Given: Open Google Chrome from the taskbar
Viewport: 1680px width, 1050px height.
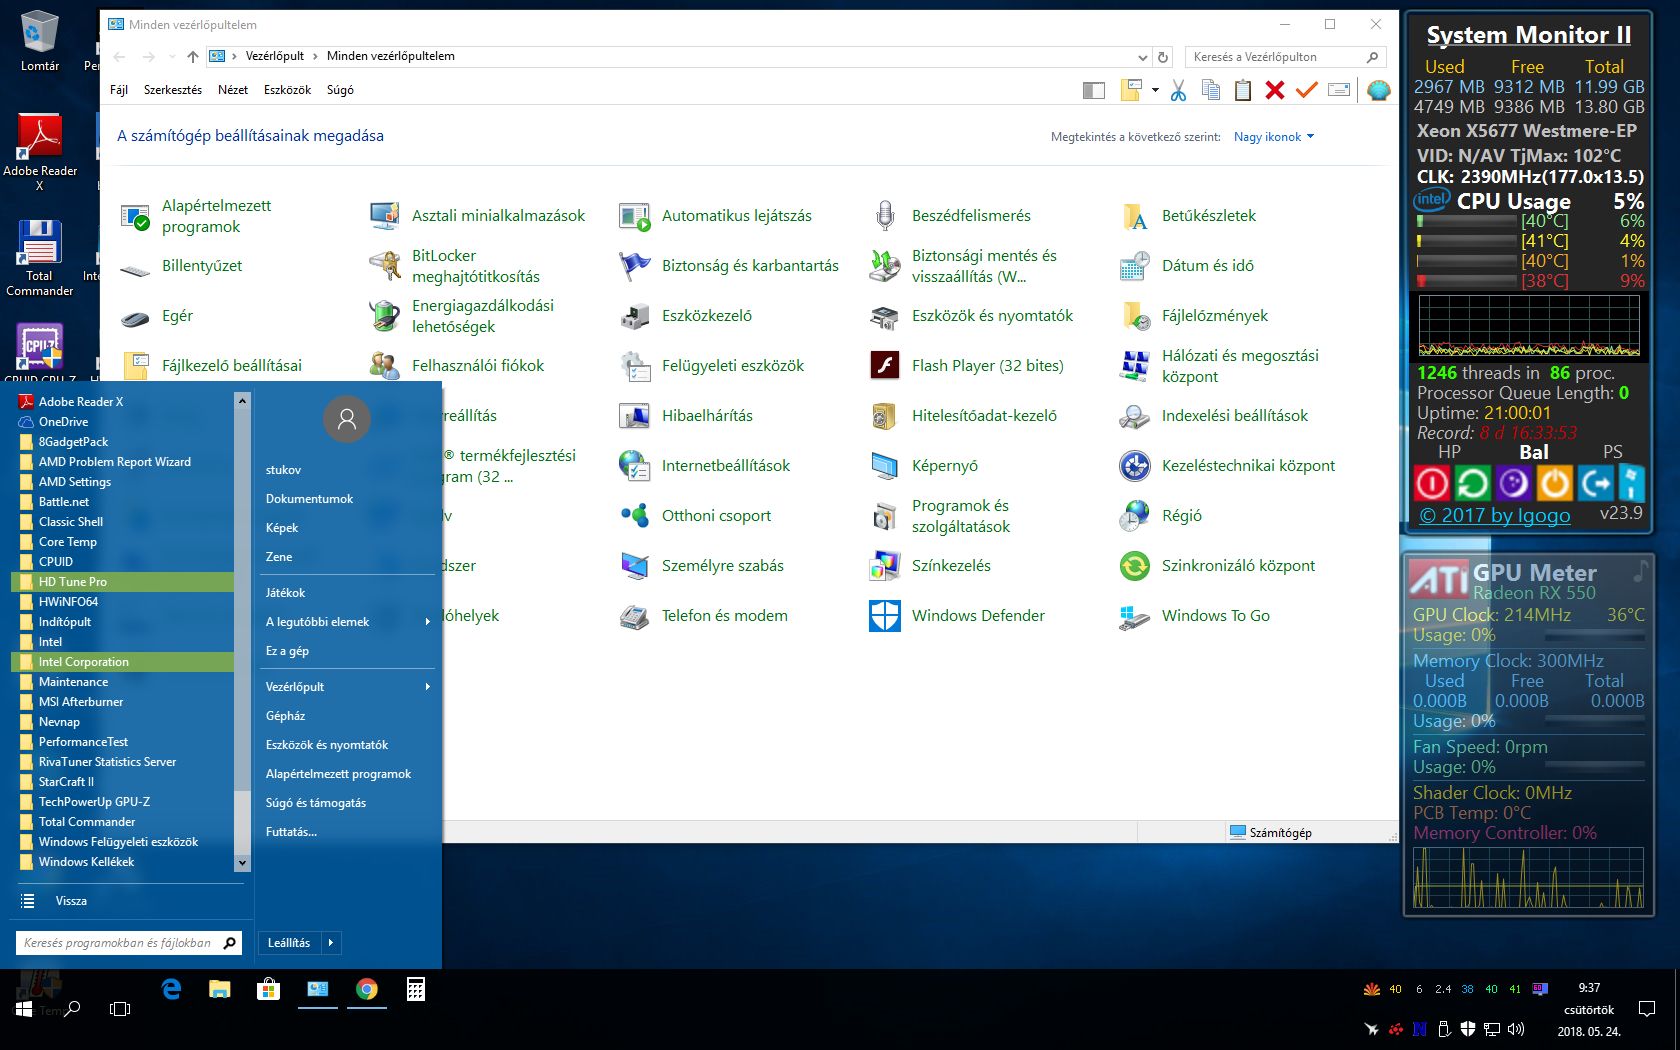Looking at the screenshot, I should [x=367, y=989].
